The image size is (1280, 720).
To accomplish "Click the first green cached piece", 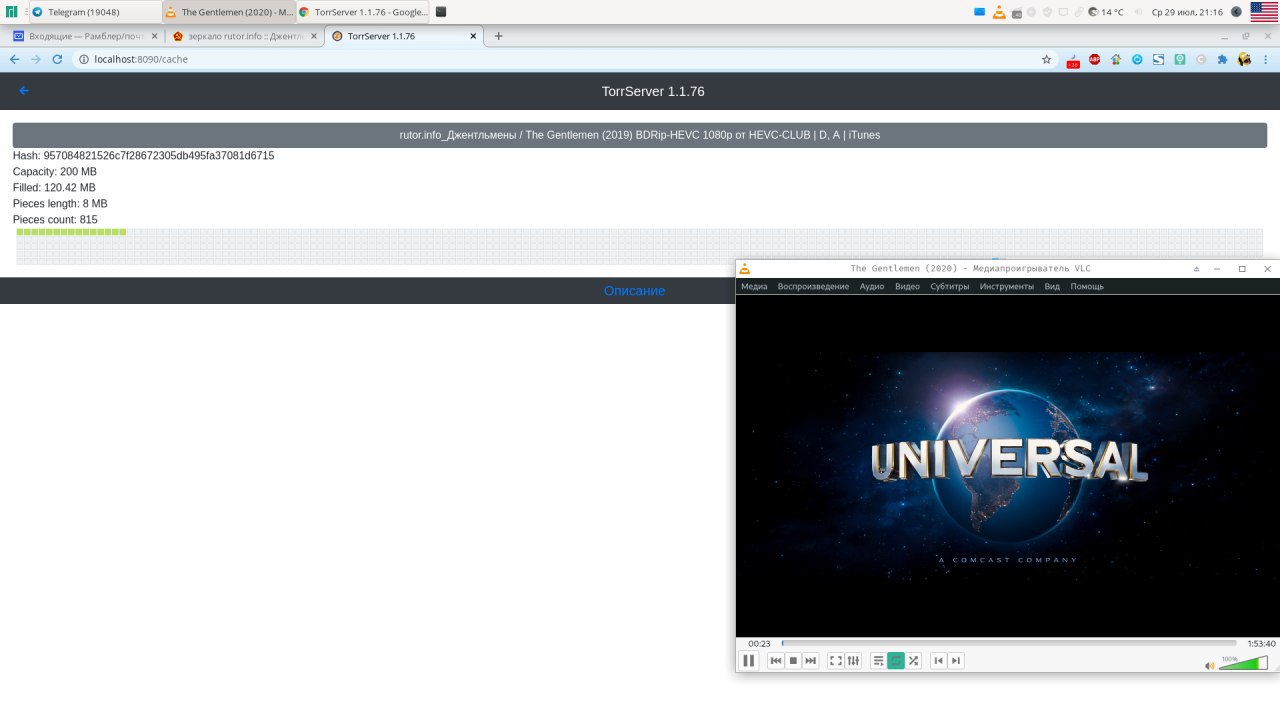I will coord(20,232).
